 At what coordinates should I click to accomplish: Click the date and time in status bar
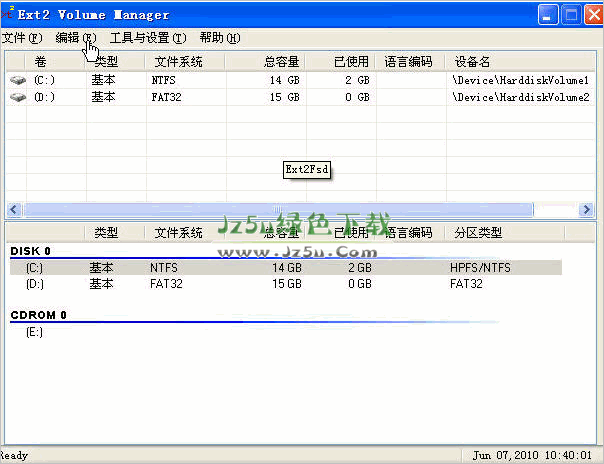coord(532,456)
